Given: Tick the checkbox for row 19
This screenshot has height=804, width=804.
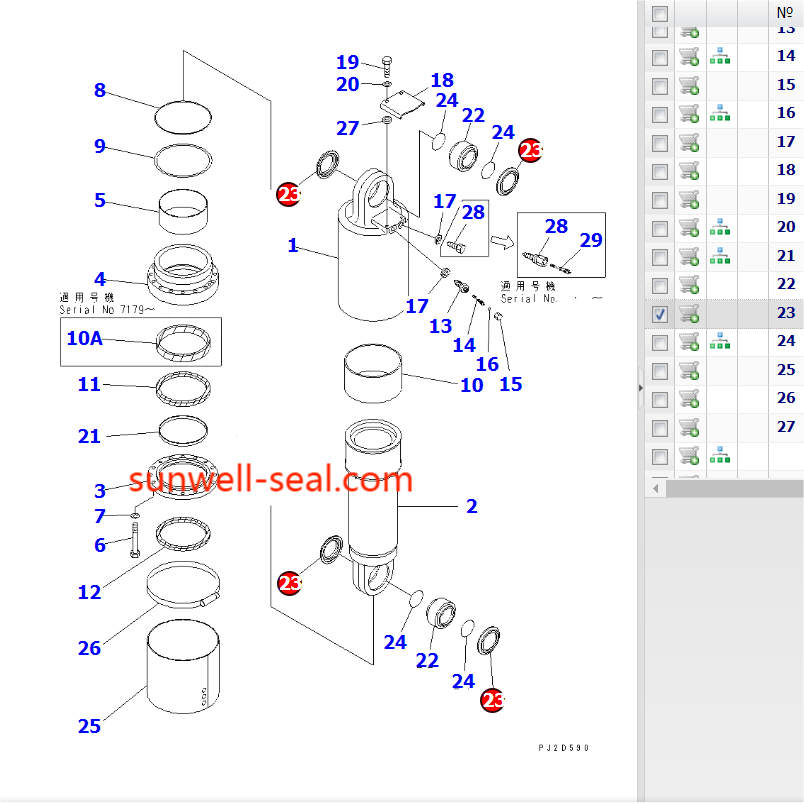Looking at the screenshot, I should [x=660, y=200].
